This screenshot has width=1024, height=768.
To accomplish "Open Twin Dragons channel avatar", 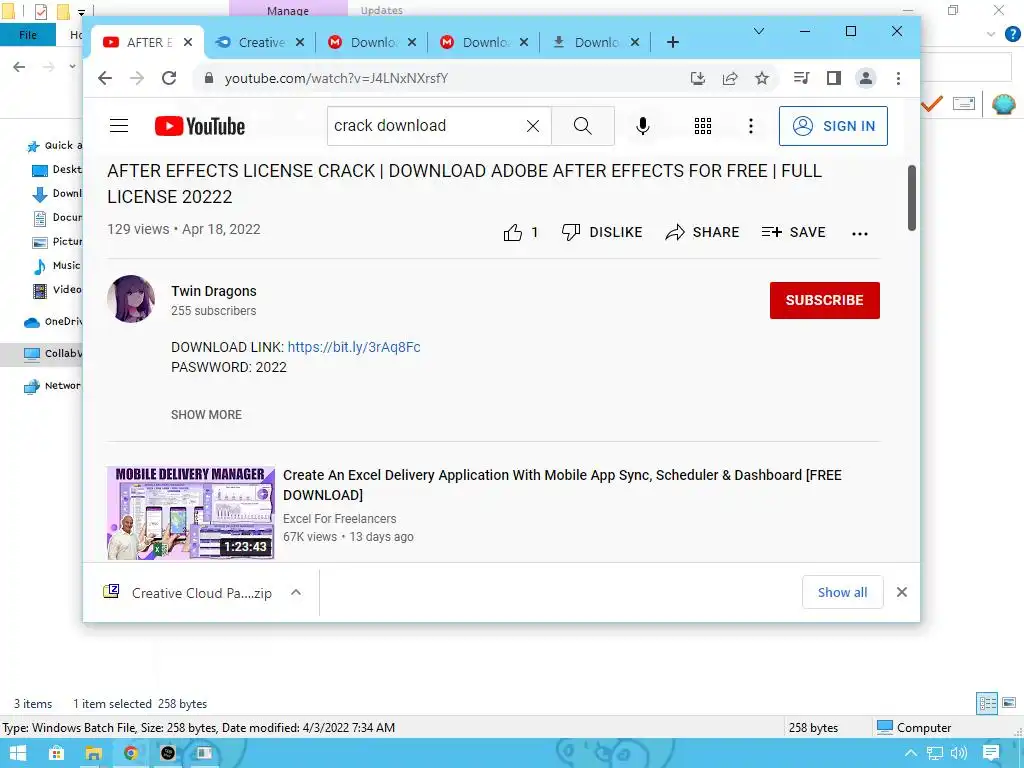I will (131, 299).
